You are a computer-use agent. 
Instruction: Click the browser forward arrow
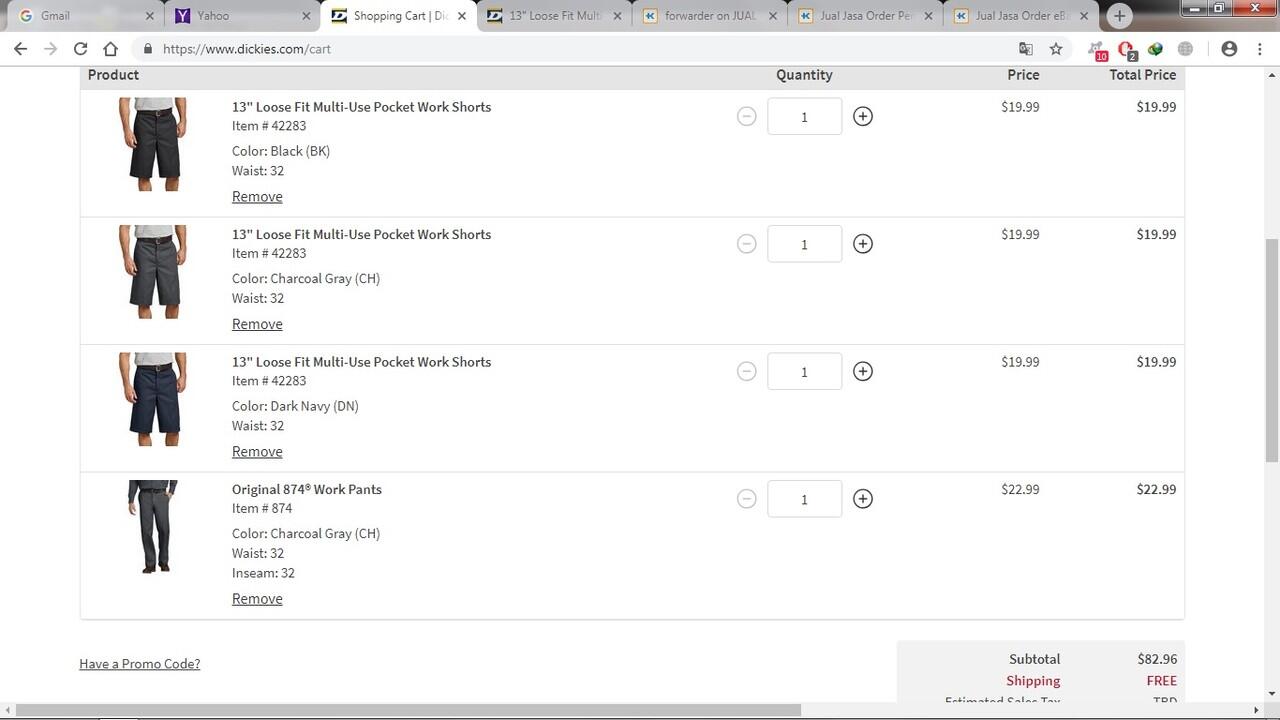click(50, 48)
